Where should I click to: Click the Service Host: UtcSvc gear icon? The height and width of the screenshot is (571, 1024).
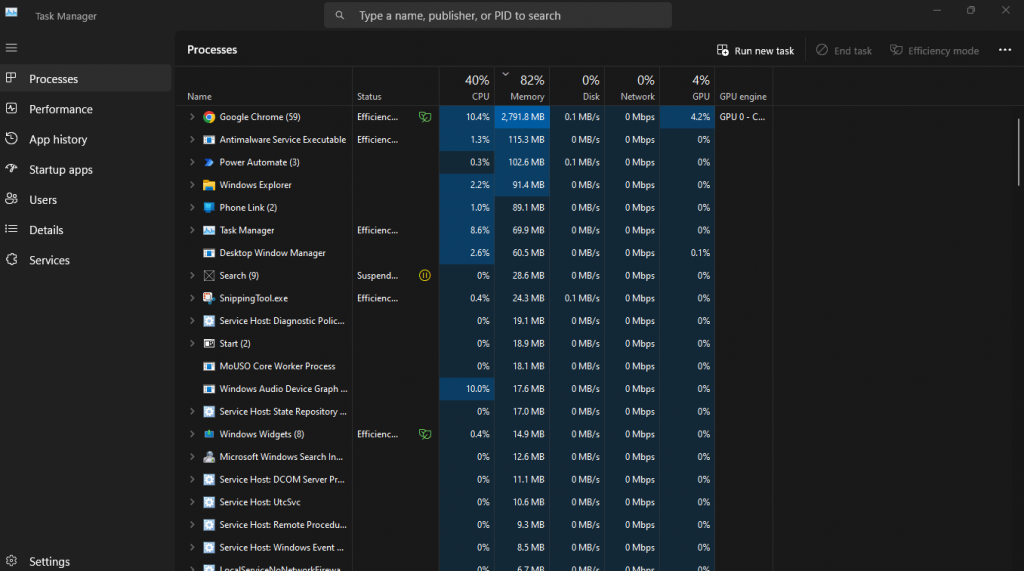(x=209, y=502)
